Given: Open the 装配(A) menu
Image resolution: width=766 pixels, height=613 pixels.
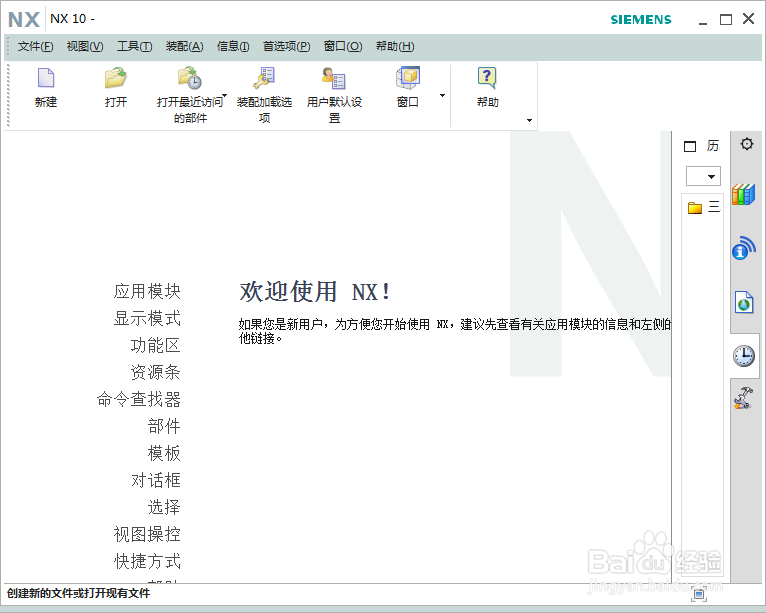Looking at the screenshot, I should [x=184, y=46].
